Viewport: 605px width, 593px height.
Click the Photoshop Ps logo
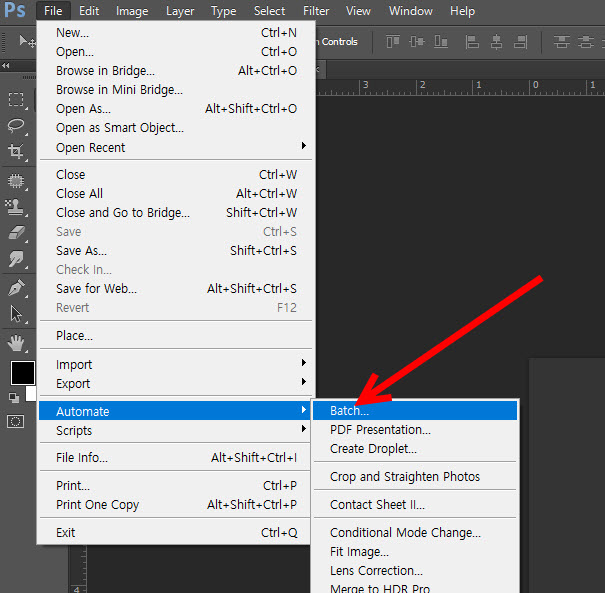pos(15,10)
